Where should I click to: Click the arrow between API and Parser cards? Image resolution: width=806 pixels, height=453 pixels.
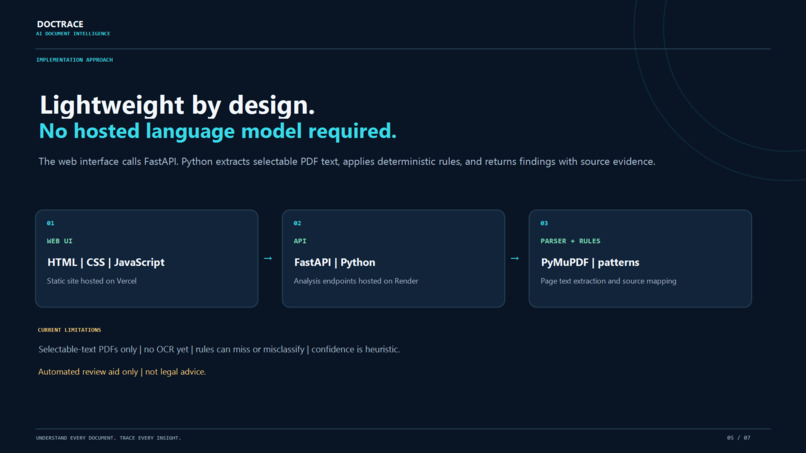coord(515,258)
